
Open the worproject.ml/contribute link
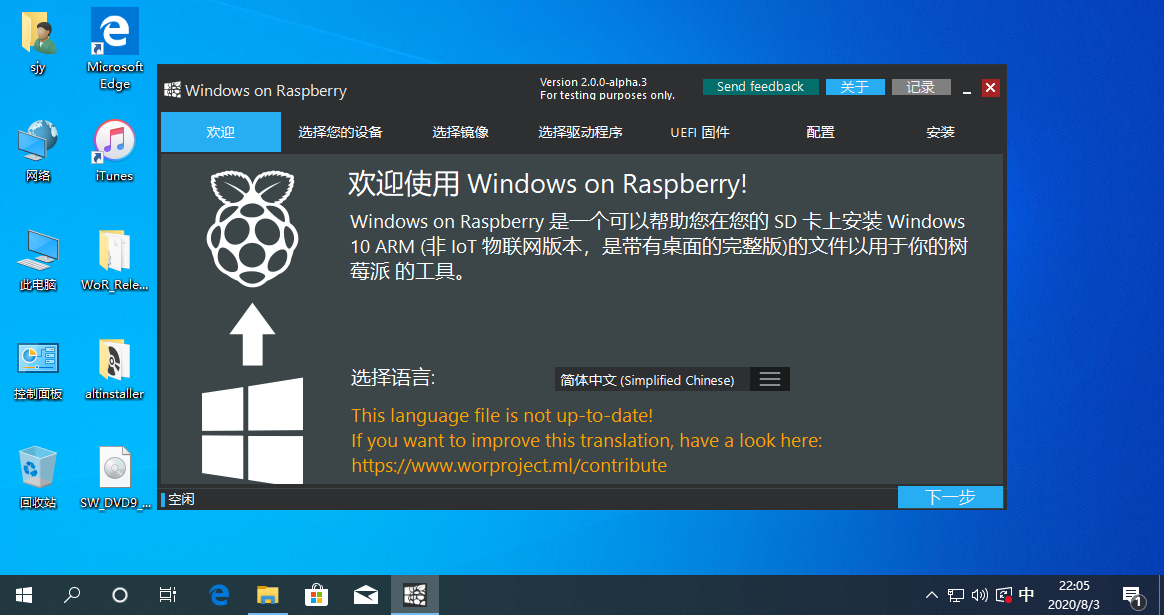509,466
